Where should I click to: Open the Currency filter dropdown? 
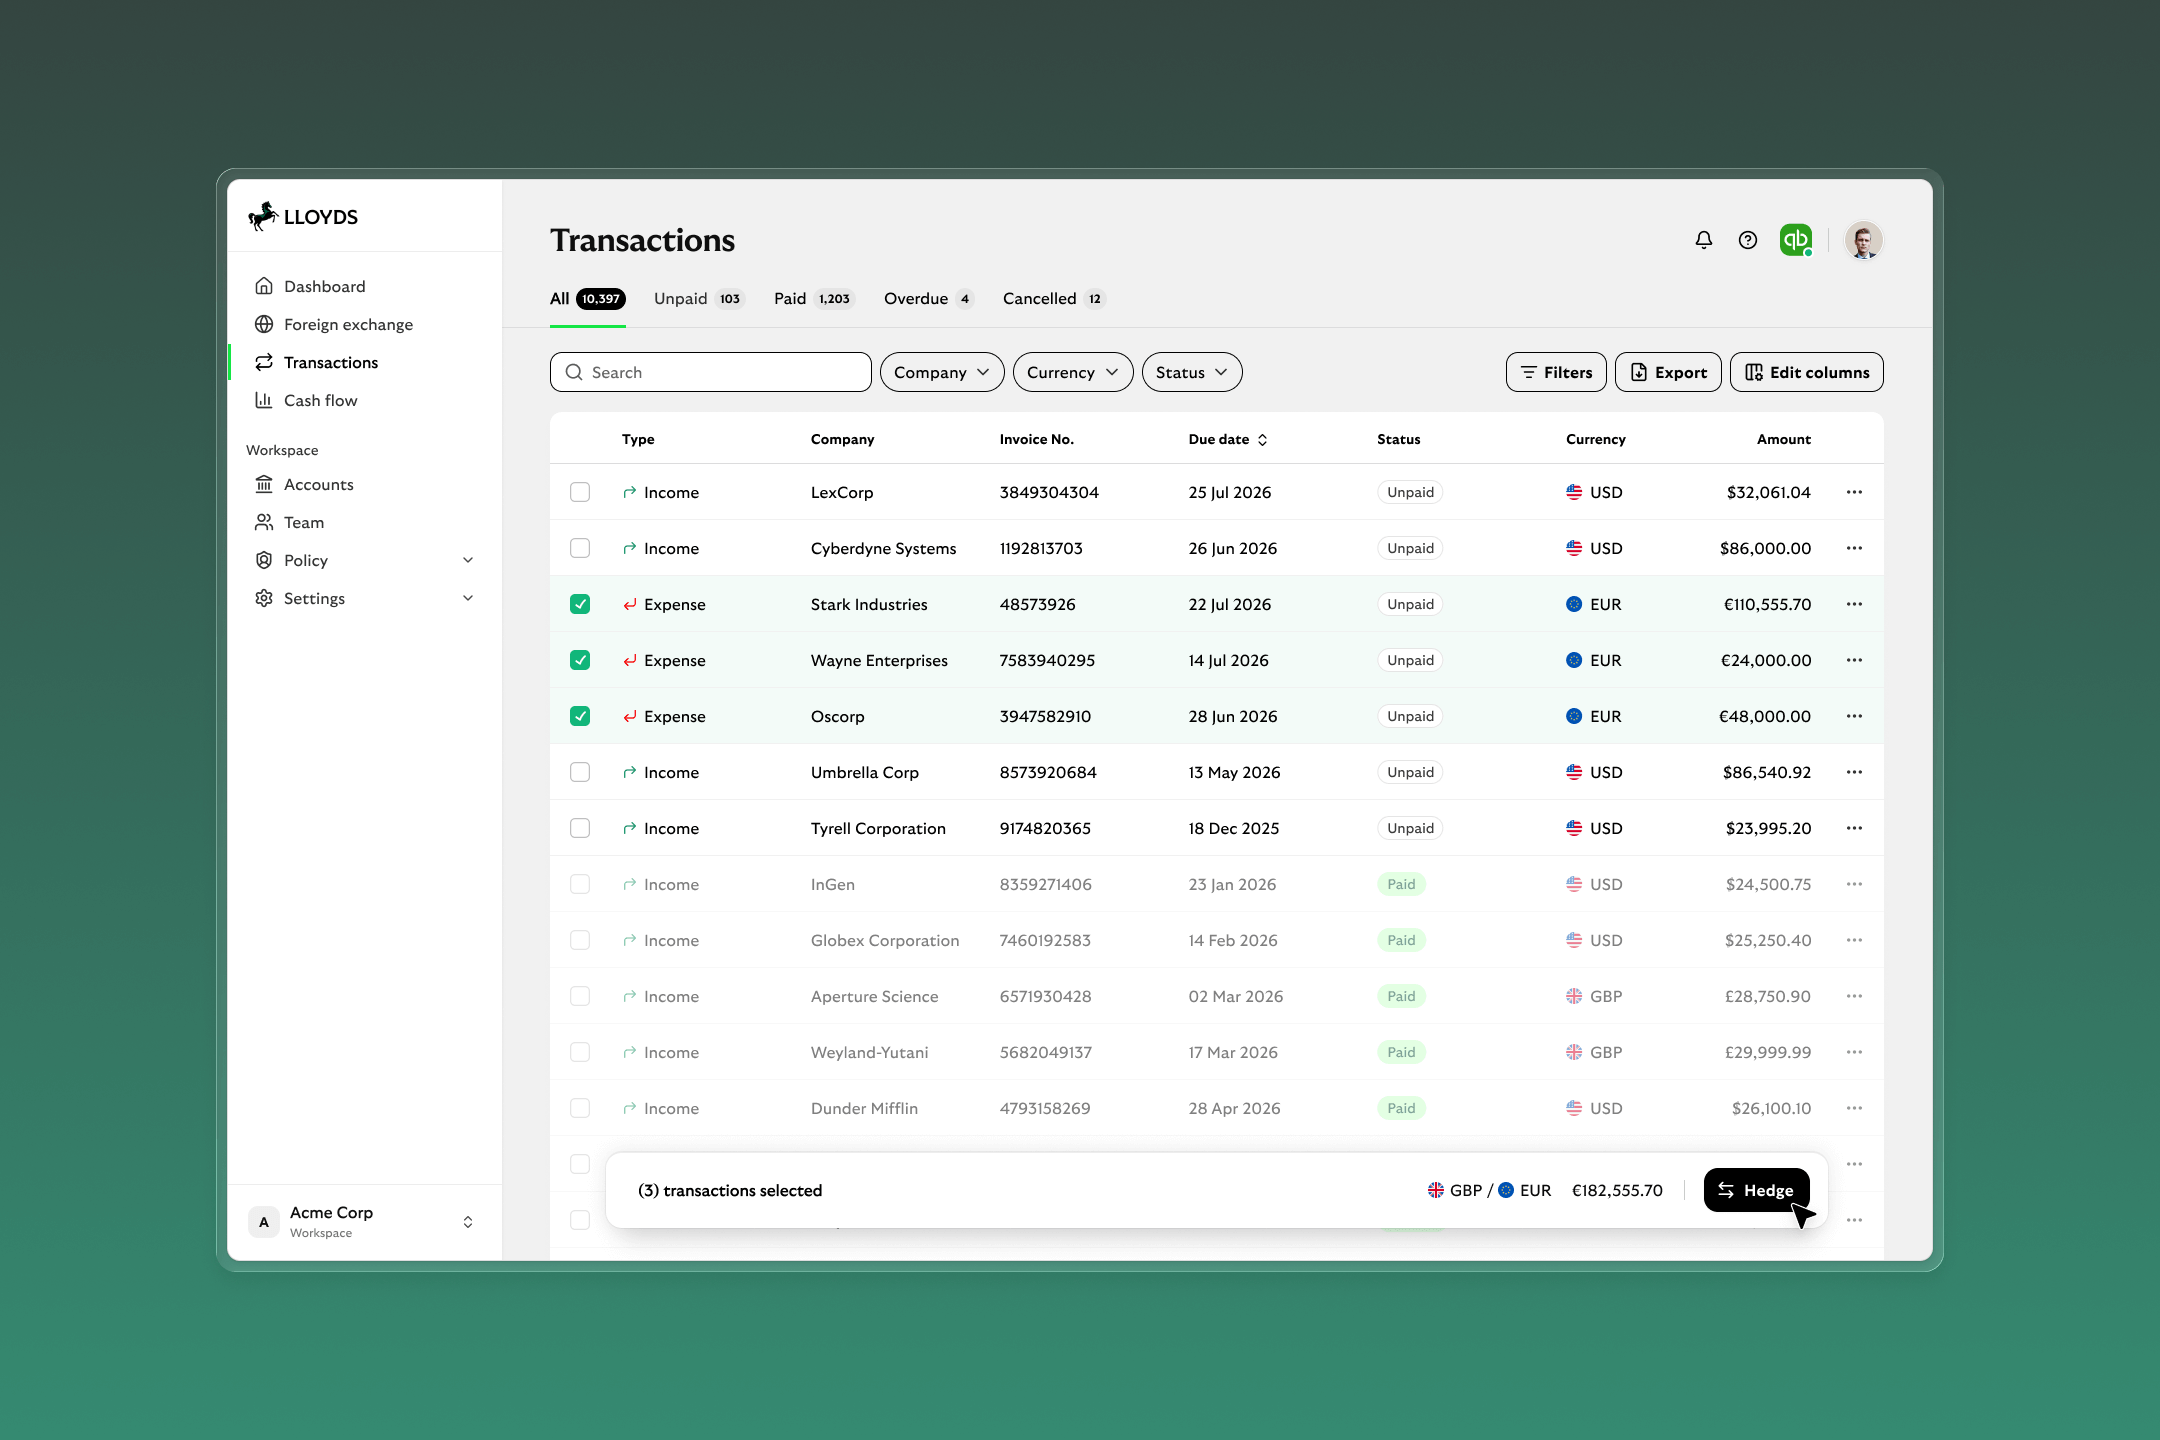[1072, 372]
